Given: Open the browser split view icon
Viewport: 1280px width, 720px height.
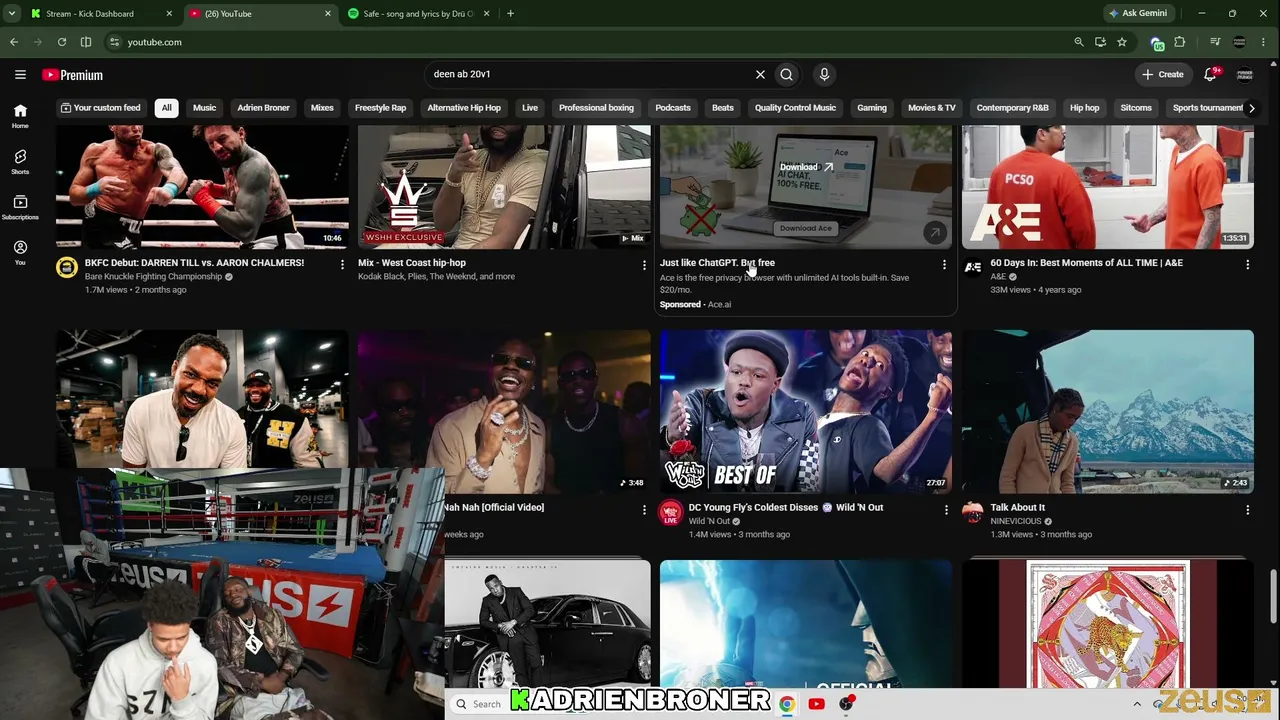Looking at the screenshot, I should point(86,42).
